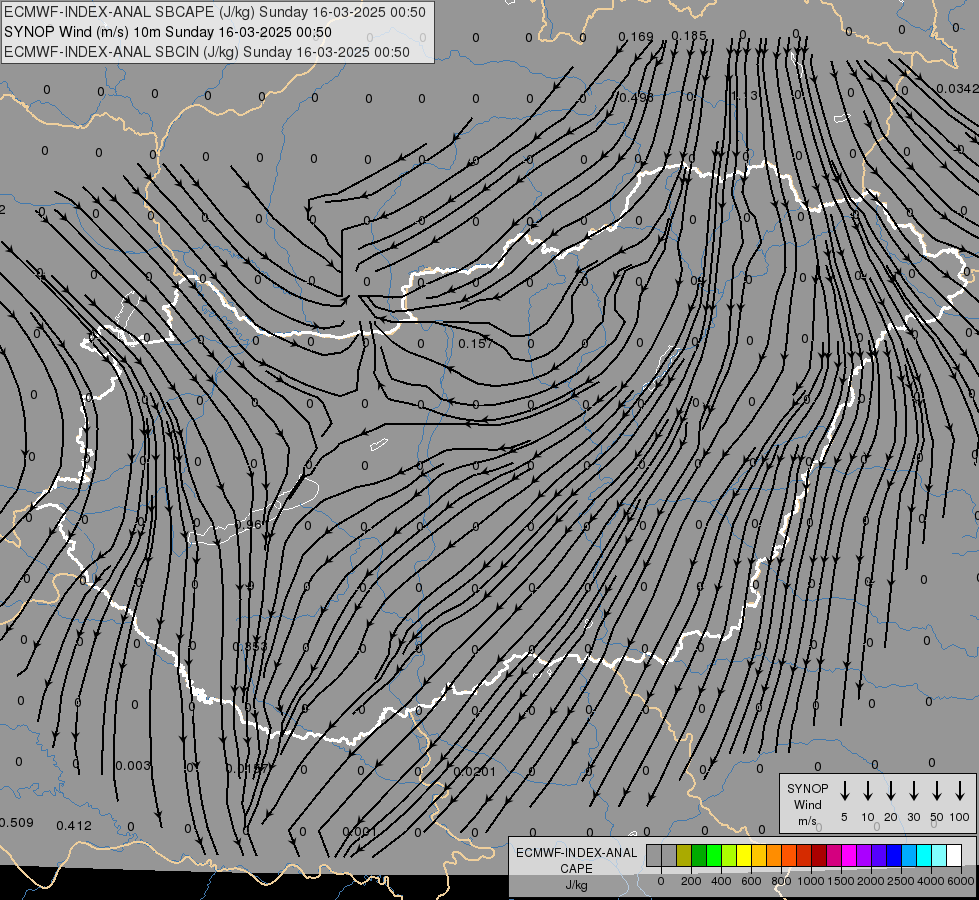Click the SBCAPE layer title line
The image size is (979, 900).
[x=215, y=12]
